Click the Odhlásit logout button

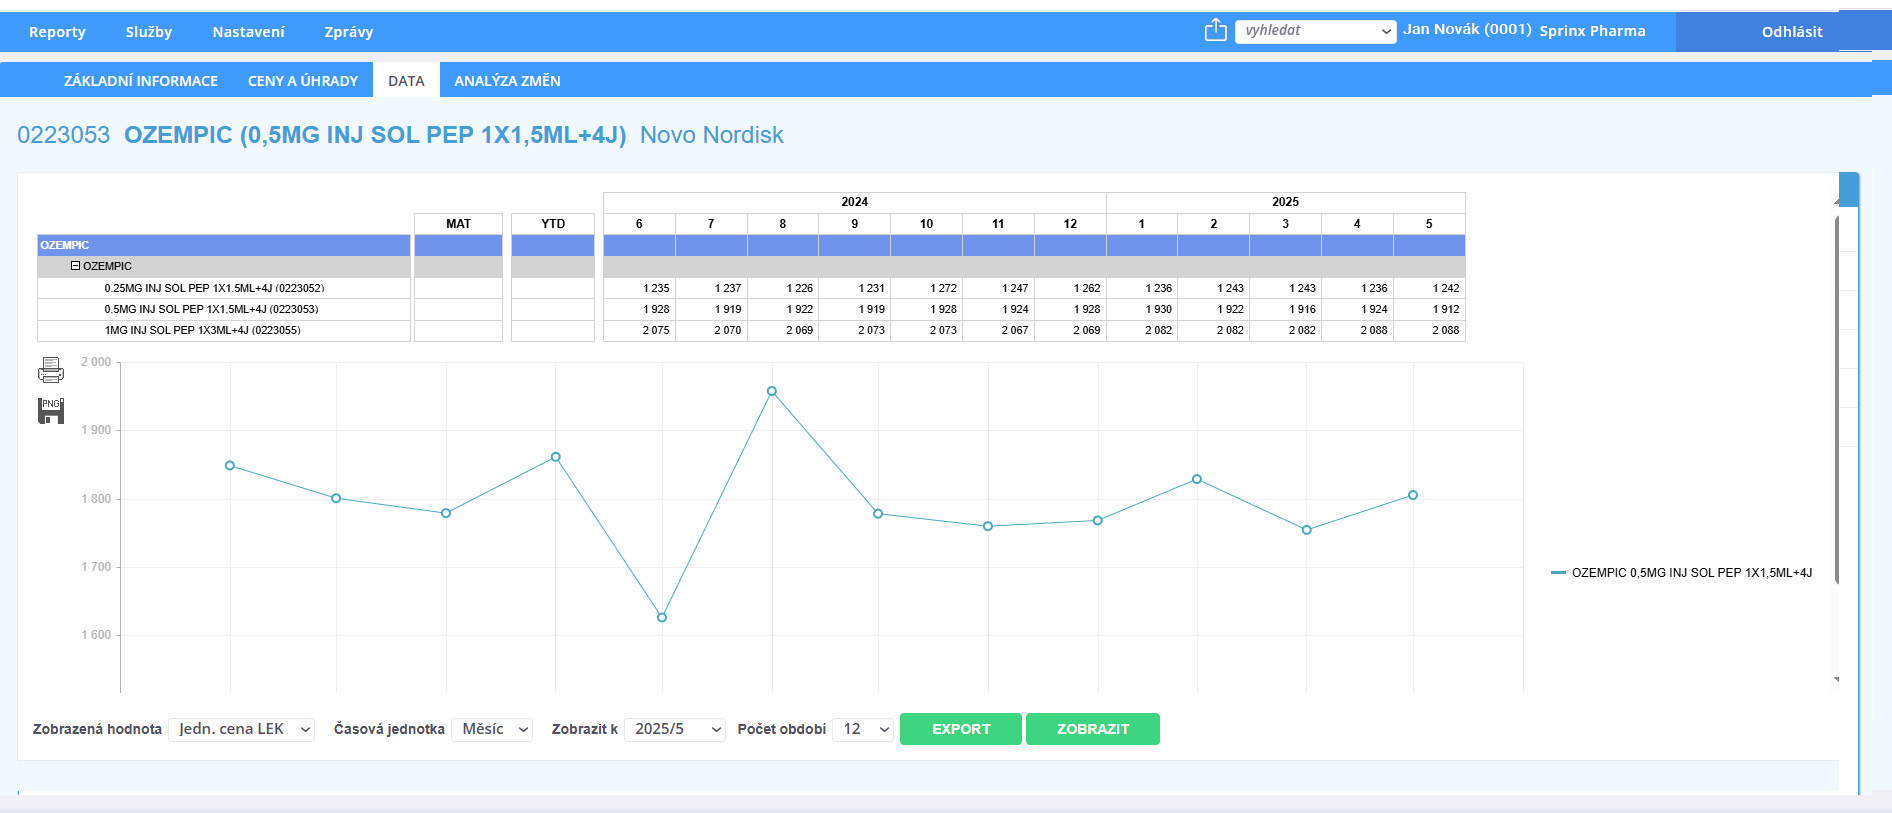click(x=1792, y=32)
